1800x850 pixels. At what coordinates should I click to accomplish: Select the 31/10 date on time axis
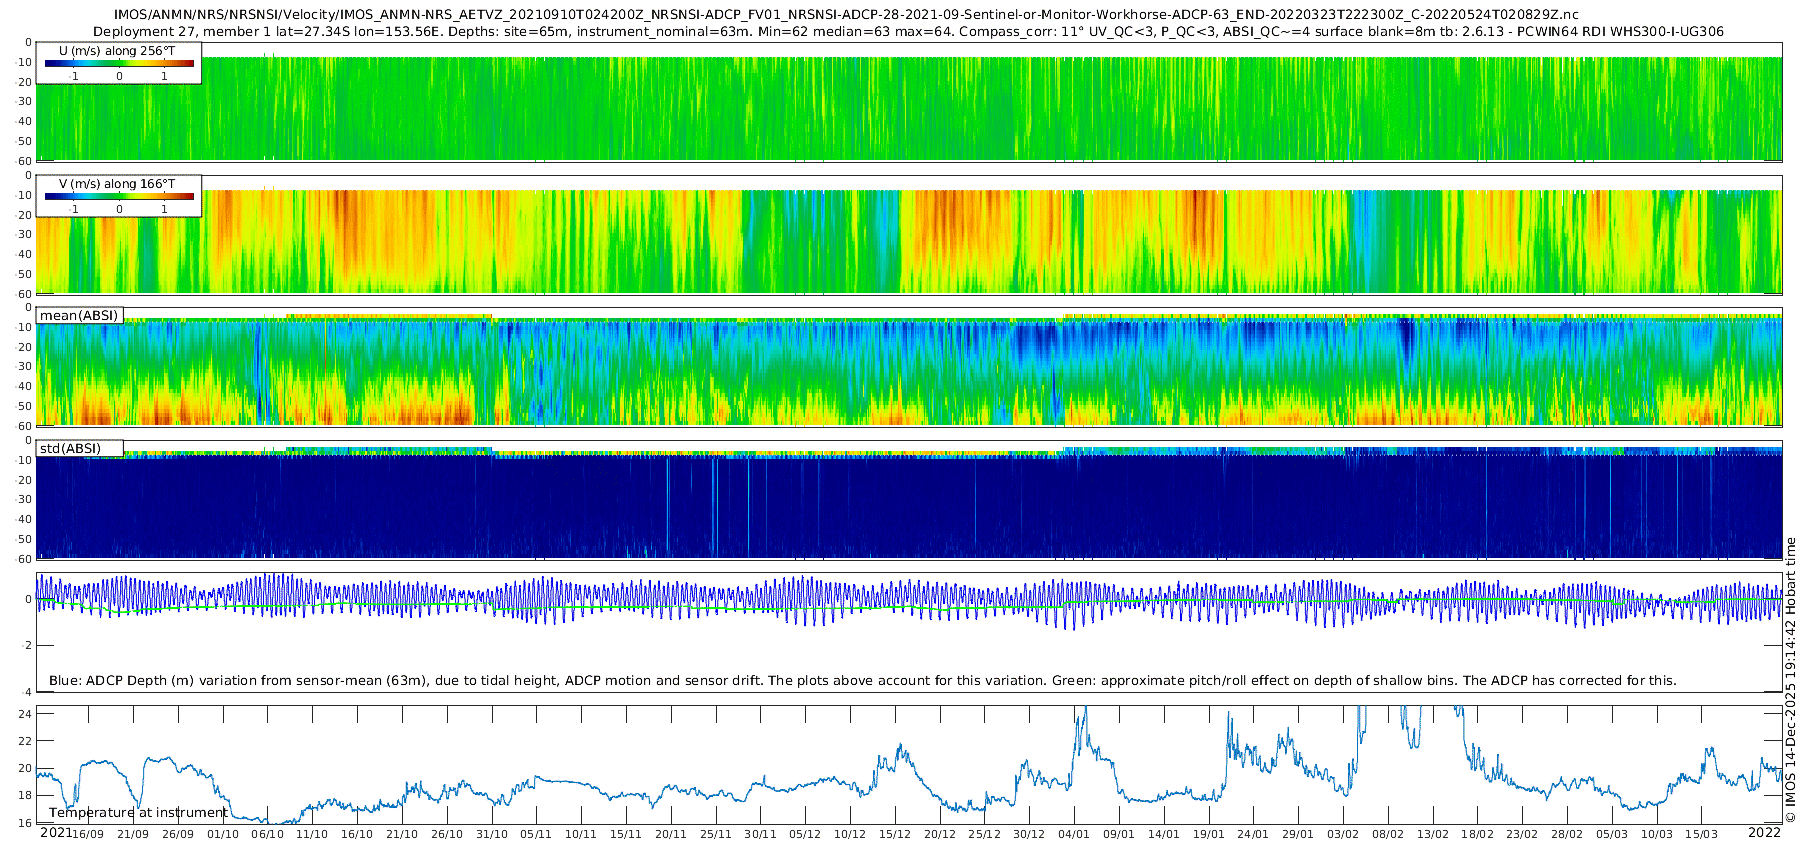tap(491, 834)
